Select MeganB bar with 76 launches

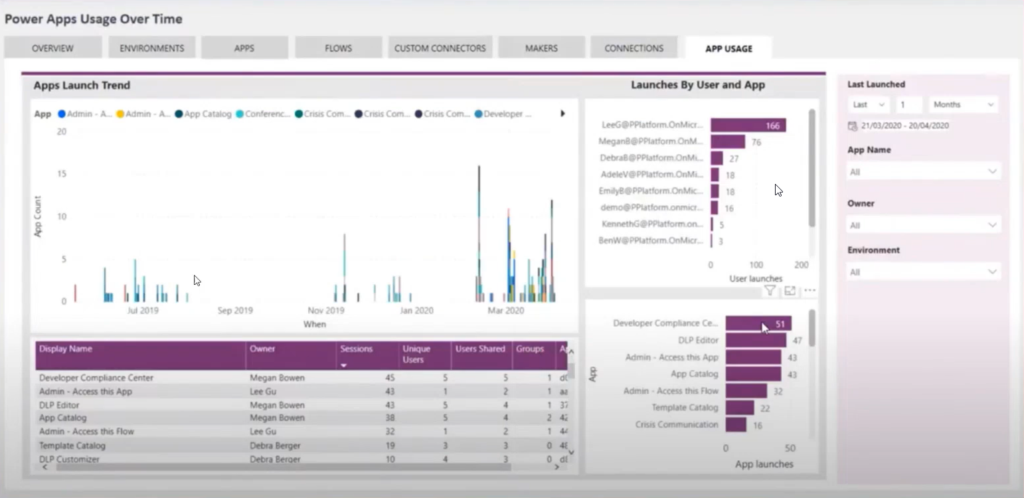(x=728, y=142)
